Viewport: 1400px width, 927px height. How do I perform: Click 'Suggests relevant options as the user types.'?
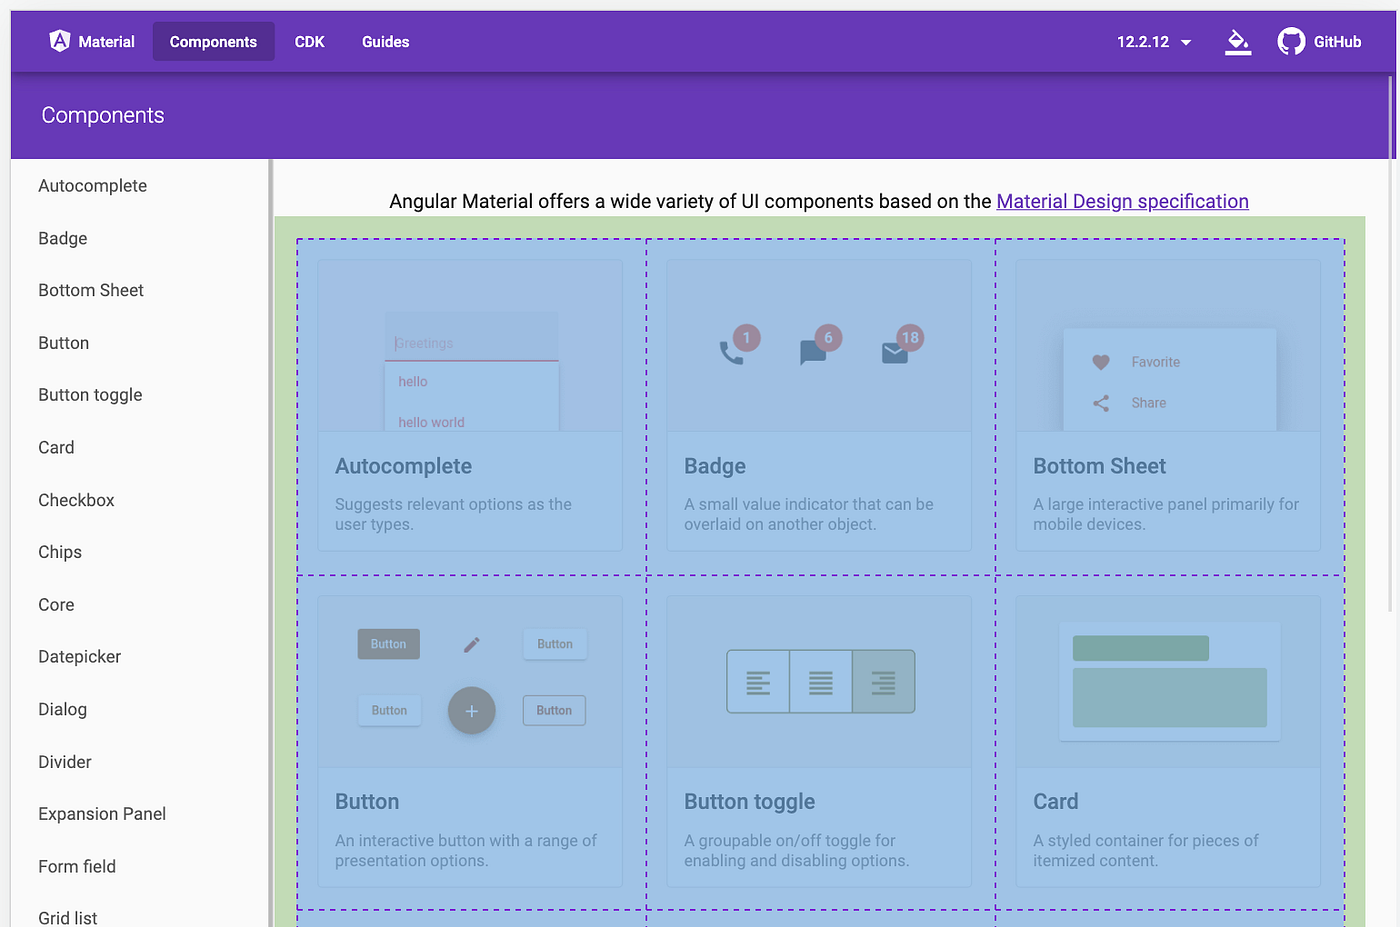click(x=453, y=514)
